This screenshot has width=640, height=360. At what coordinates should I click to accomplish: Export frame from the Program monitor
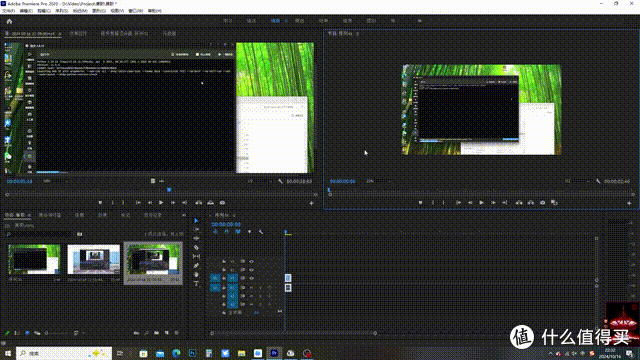click(542, 203)
